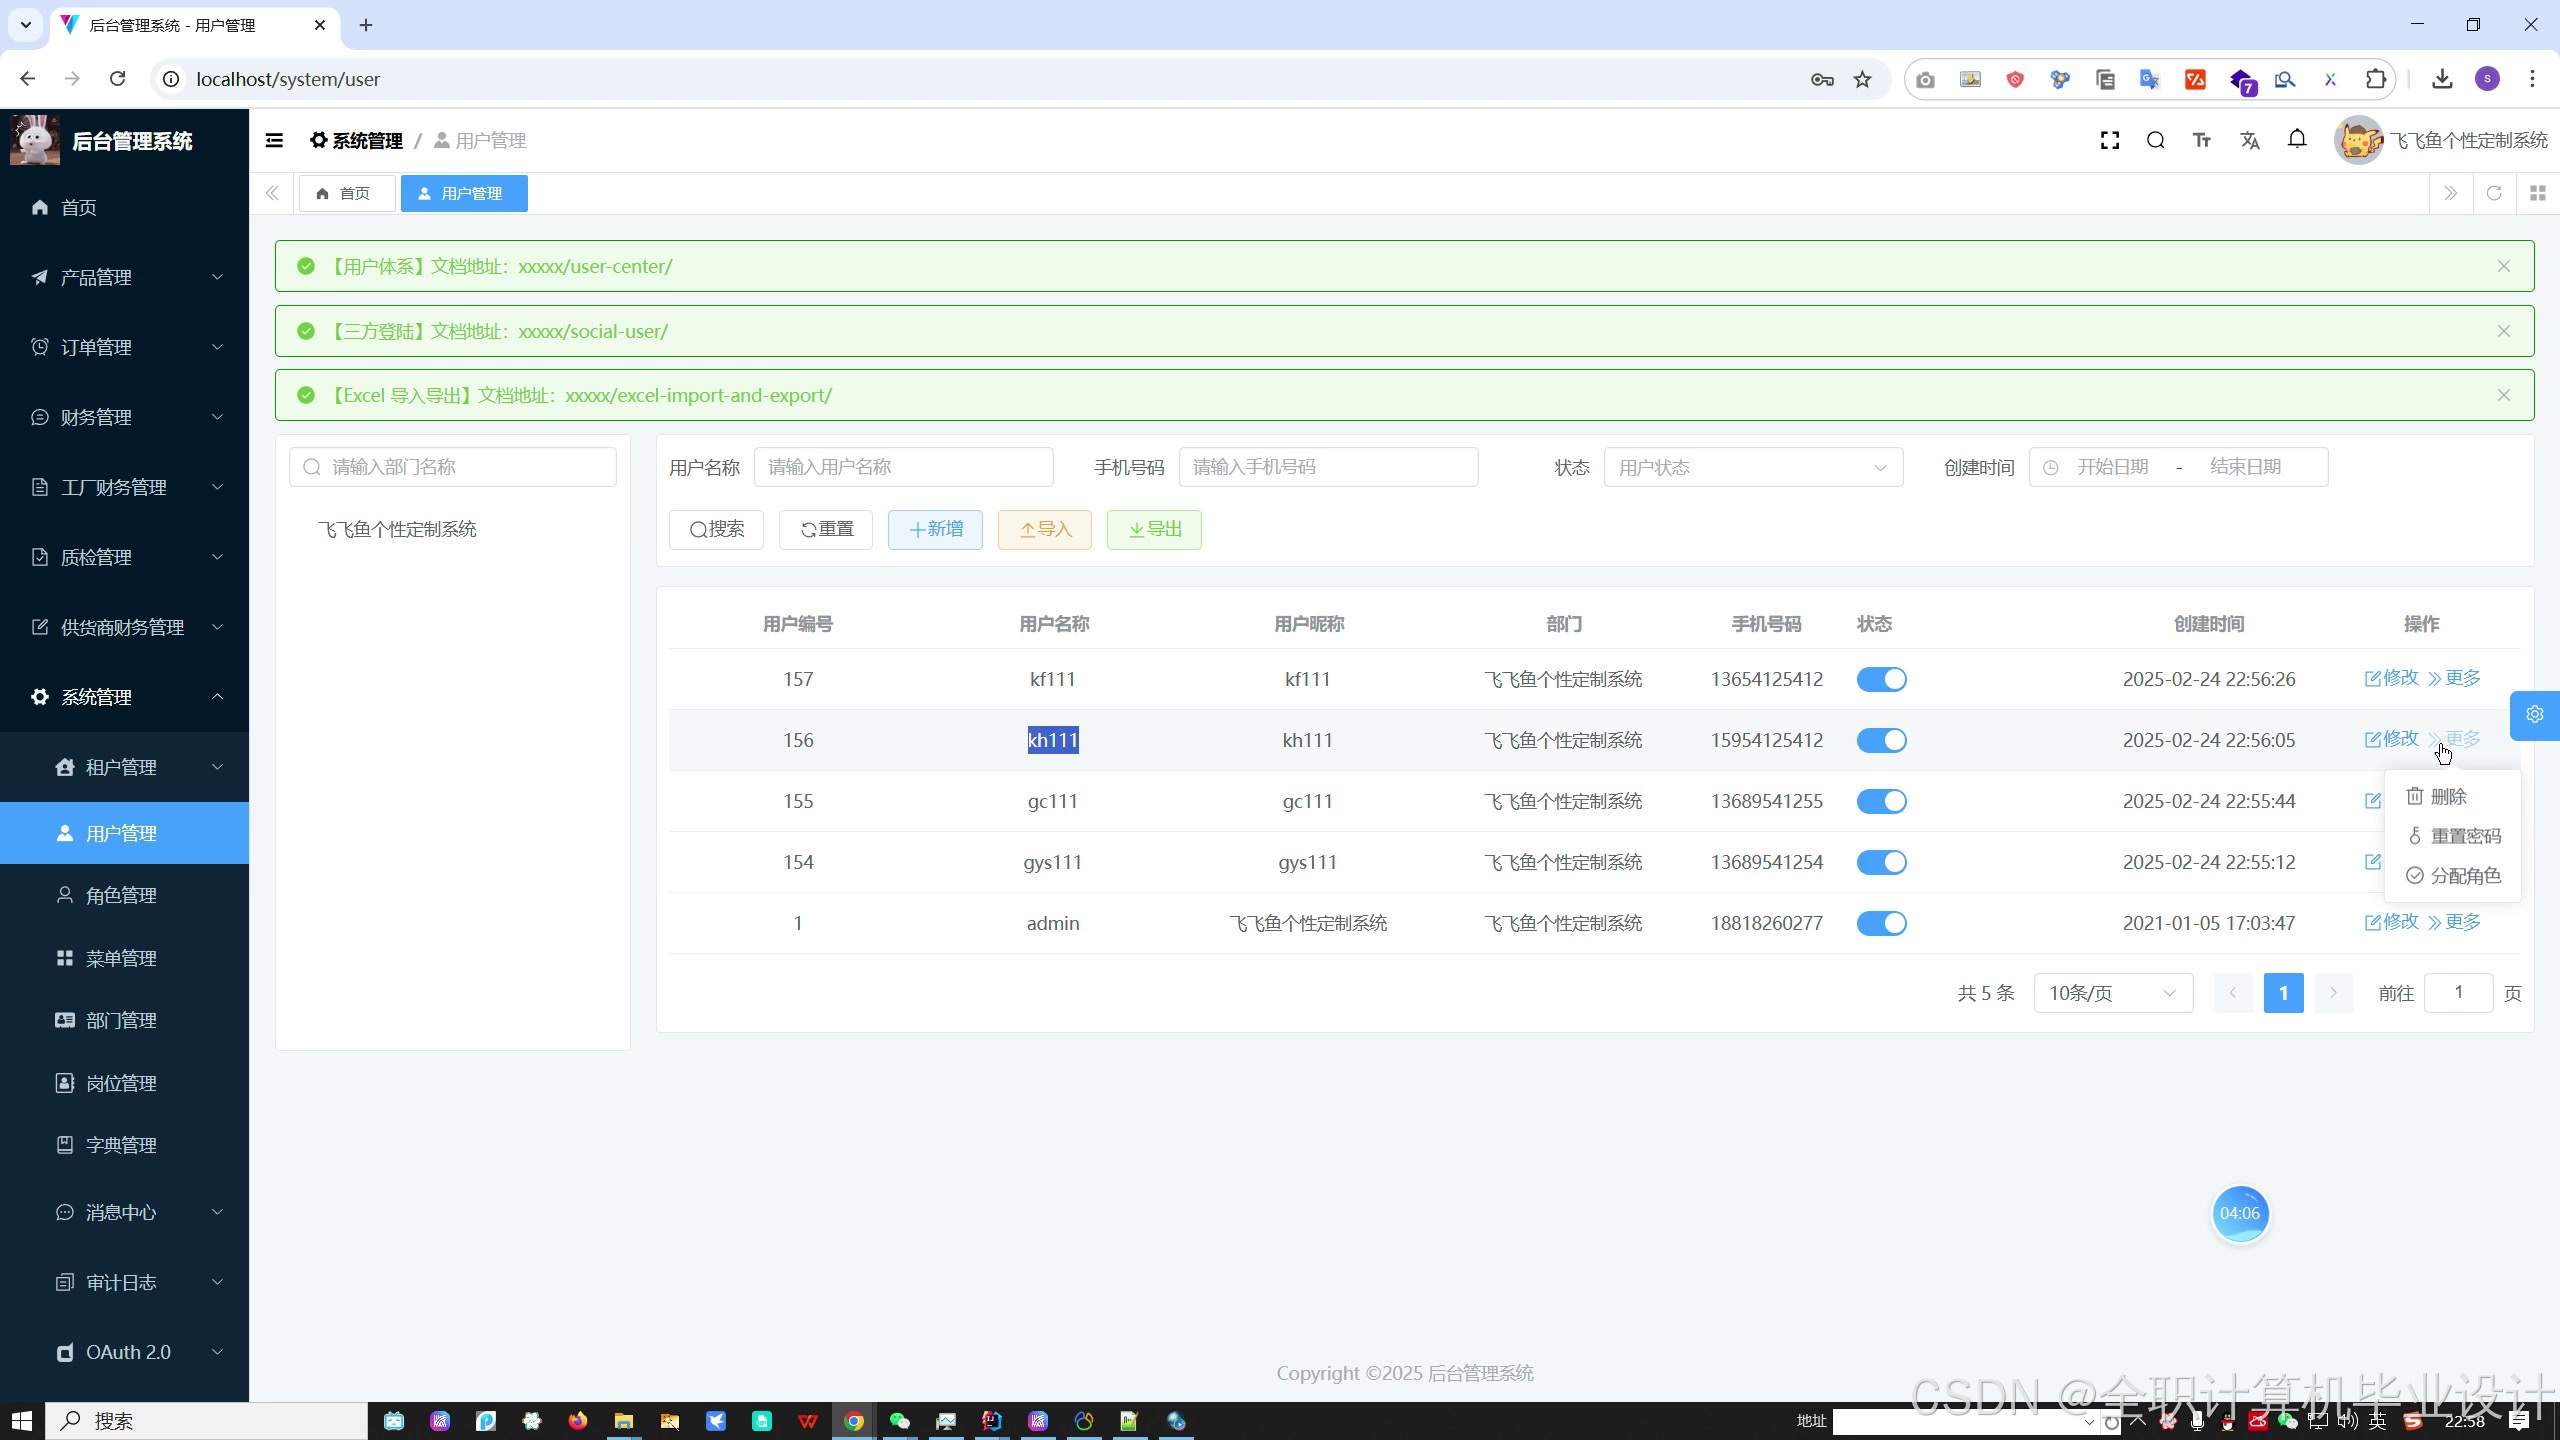Open the header search magnifier icon
Image resolution: width=2560 pixels, height=1440 pixels.
pos(2156,141)
